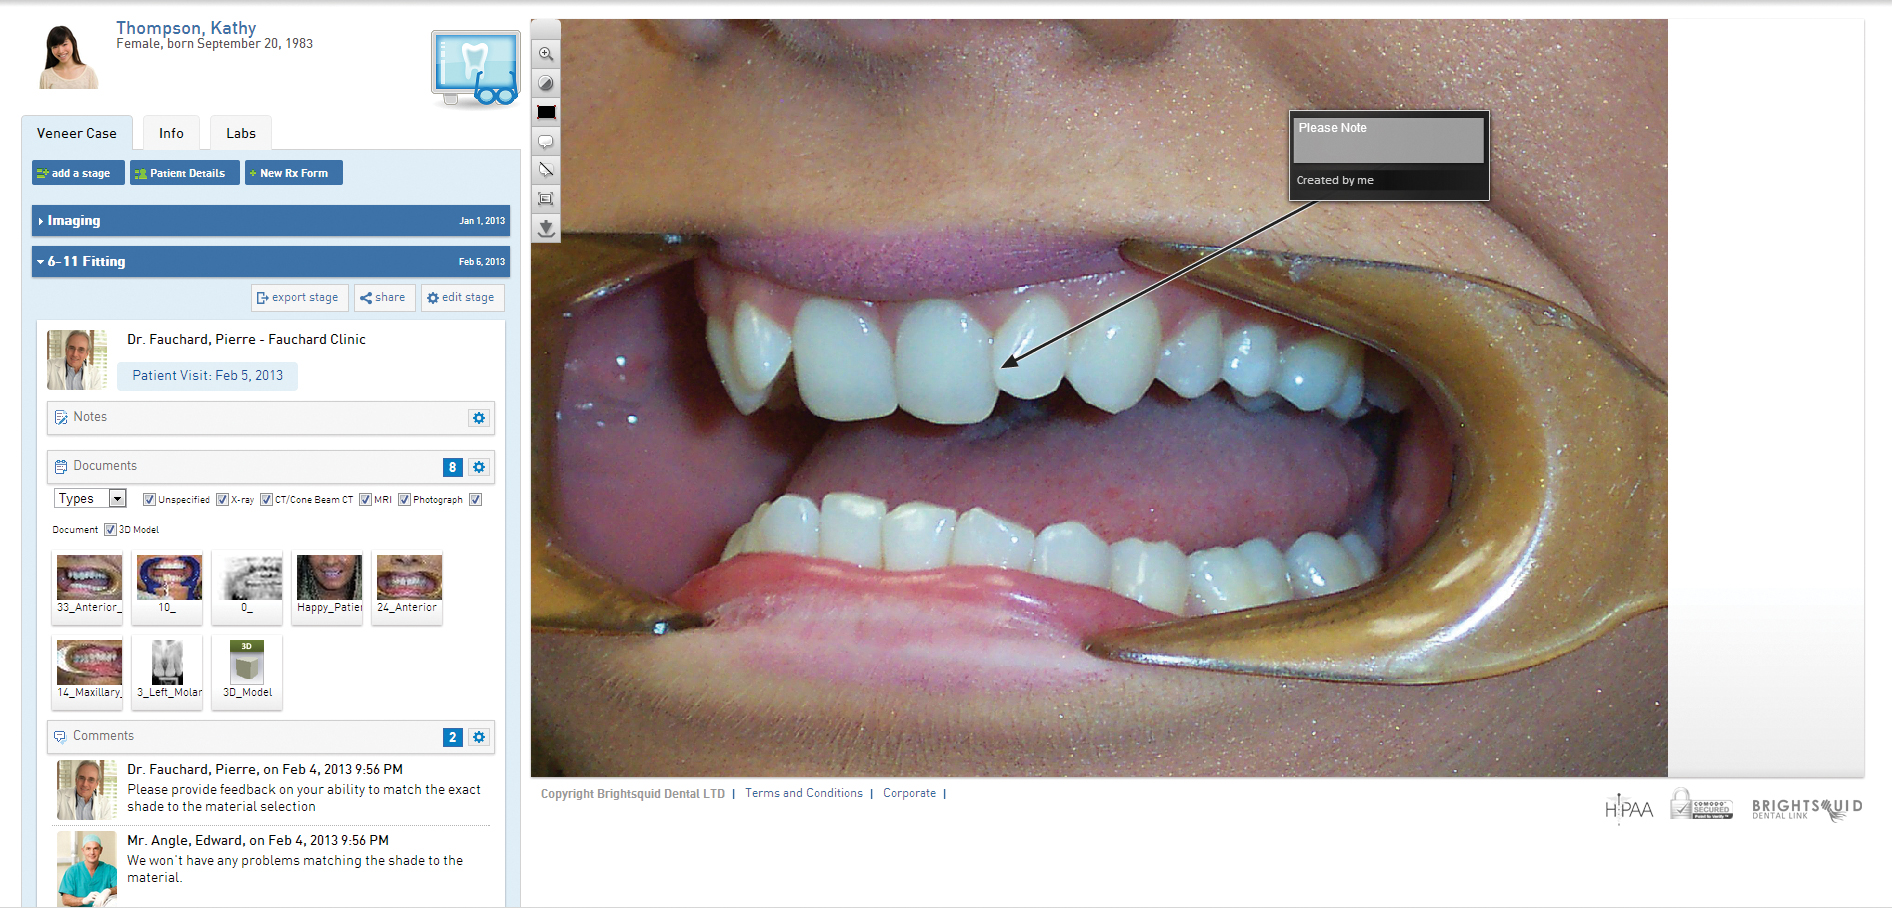Download the image with the arrow icon

click(546, 228)
